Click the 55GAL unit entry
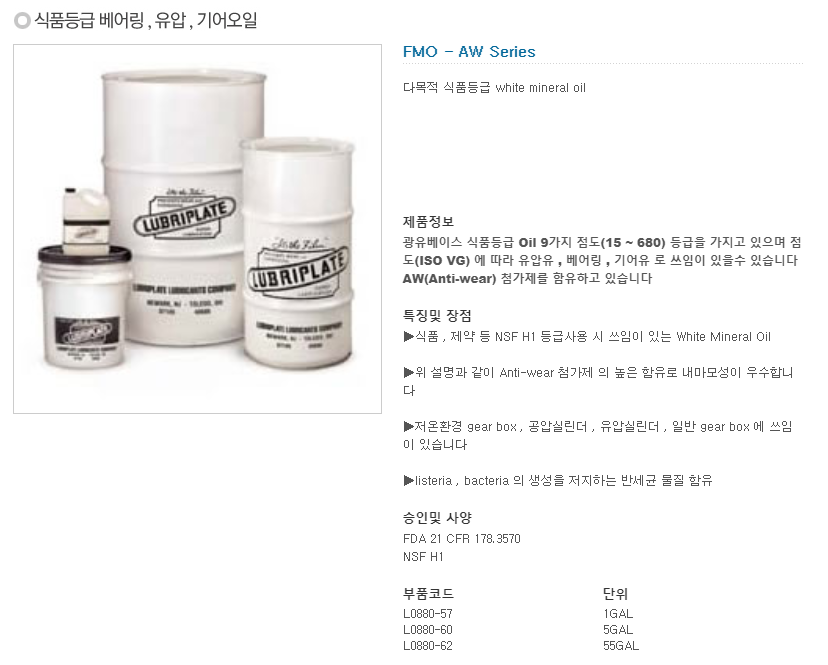 [621, 645]
